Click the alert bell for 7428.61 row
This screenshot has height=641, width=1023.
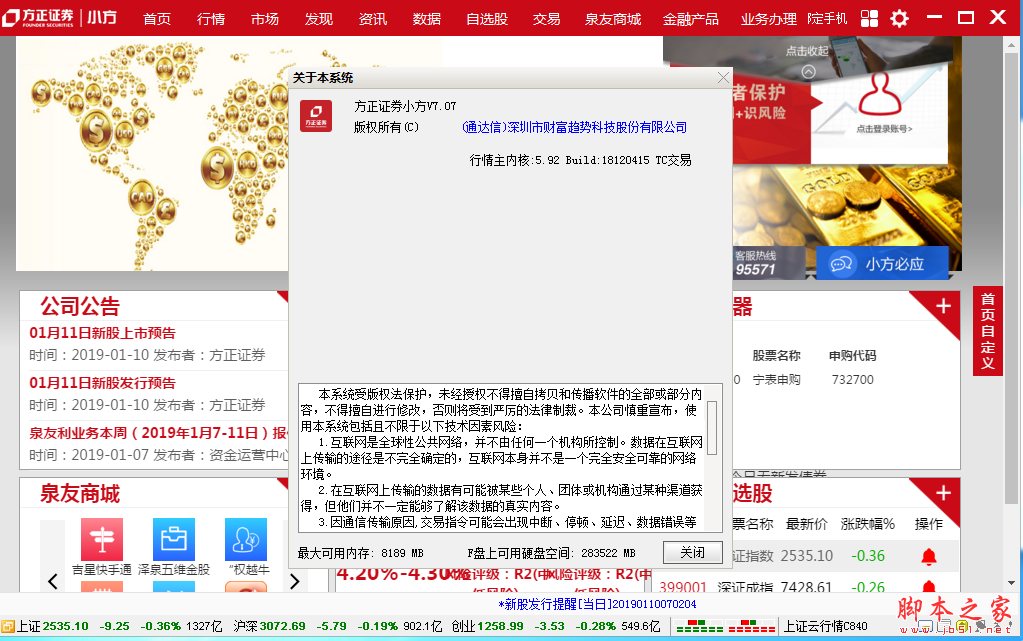pos(929,586)
